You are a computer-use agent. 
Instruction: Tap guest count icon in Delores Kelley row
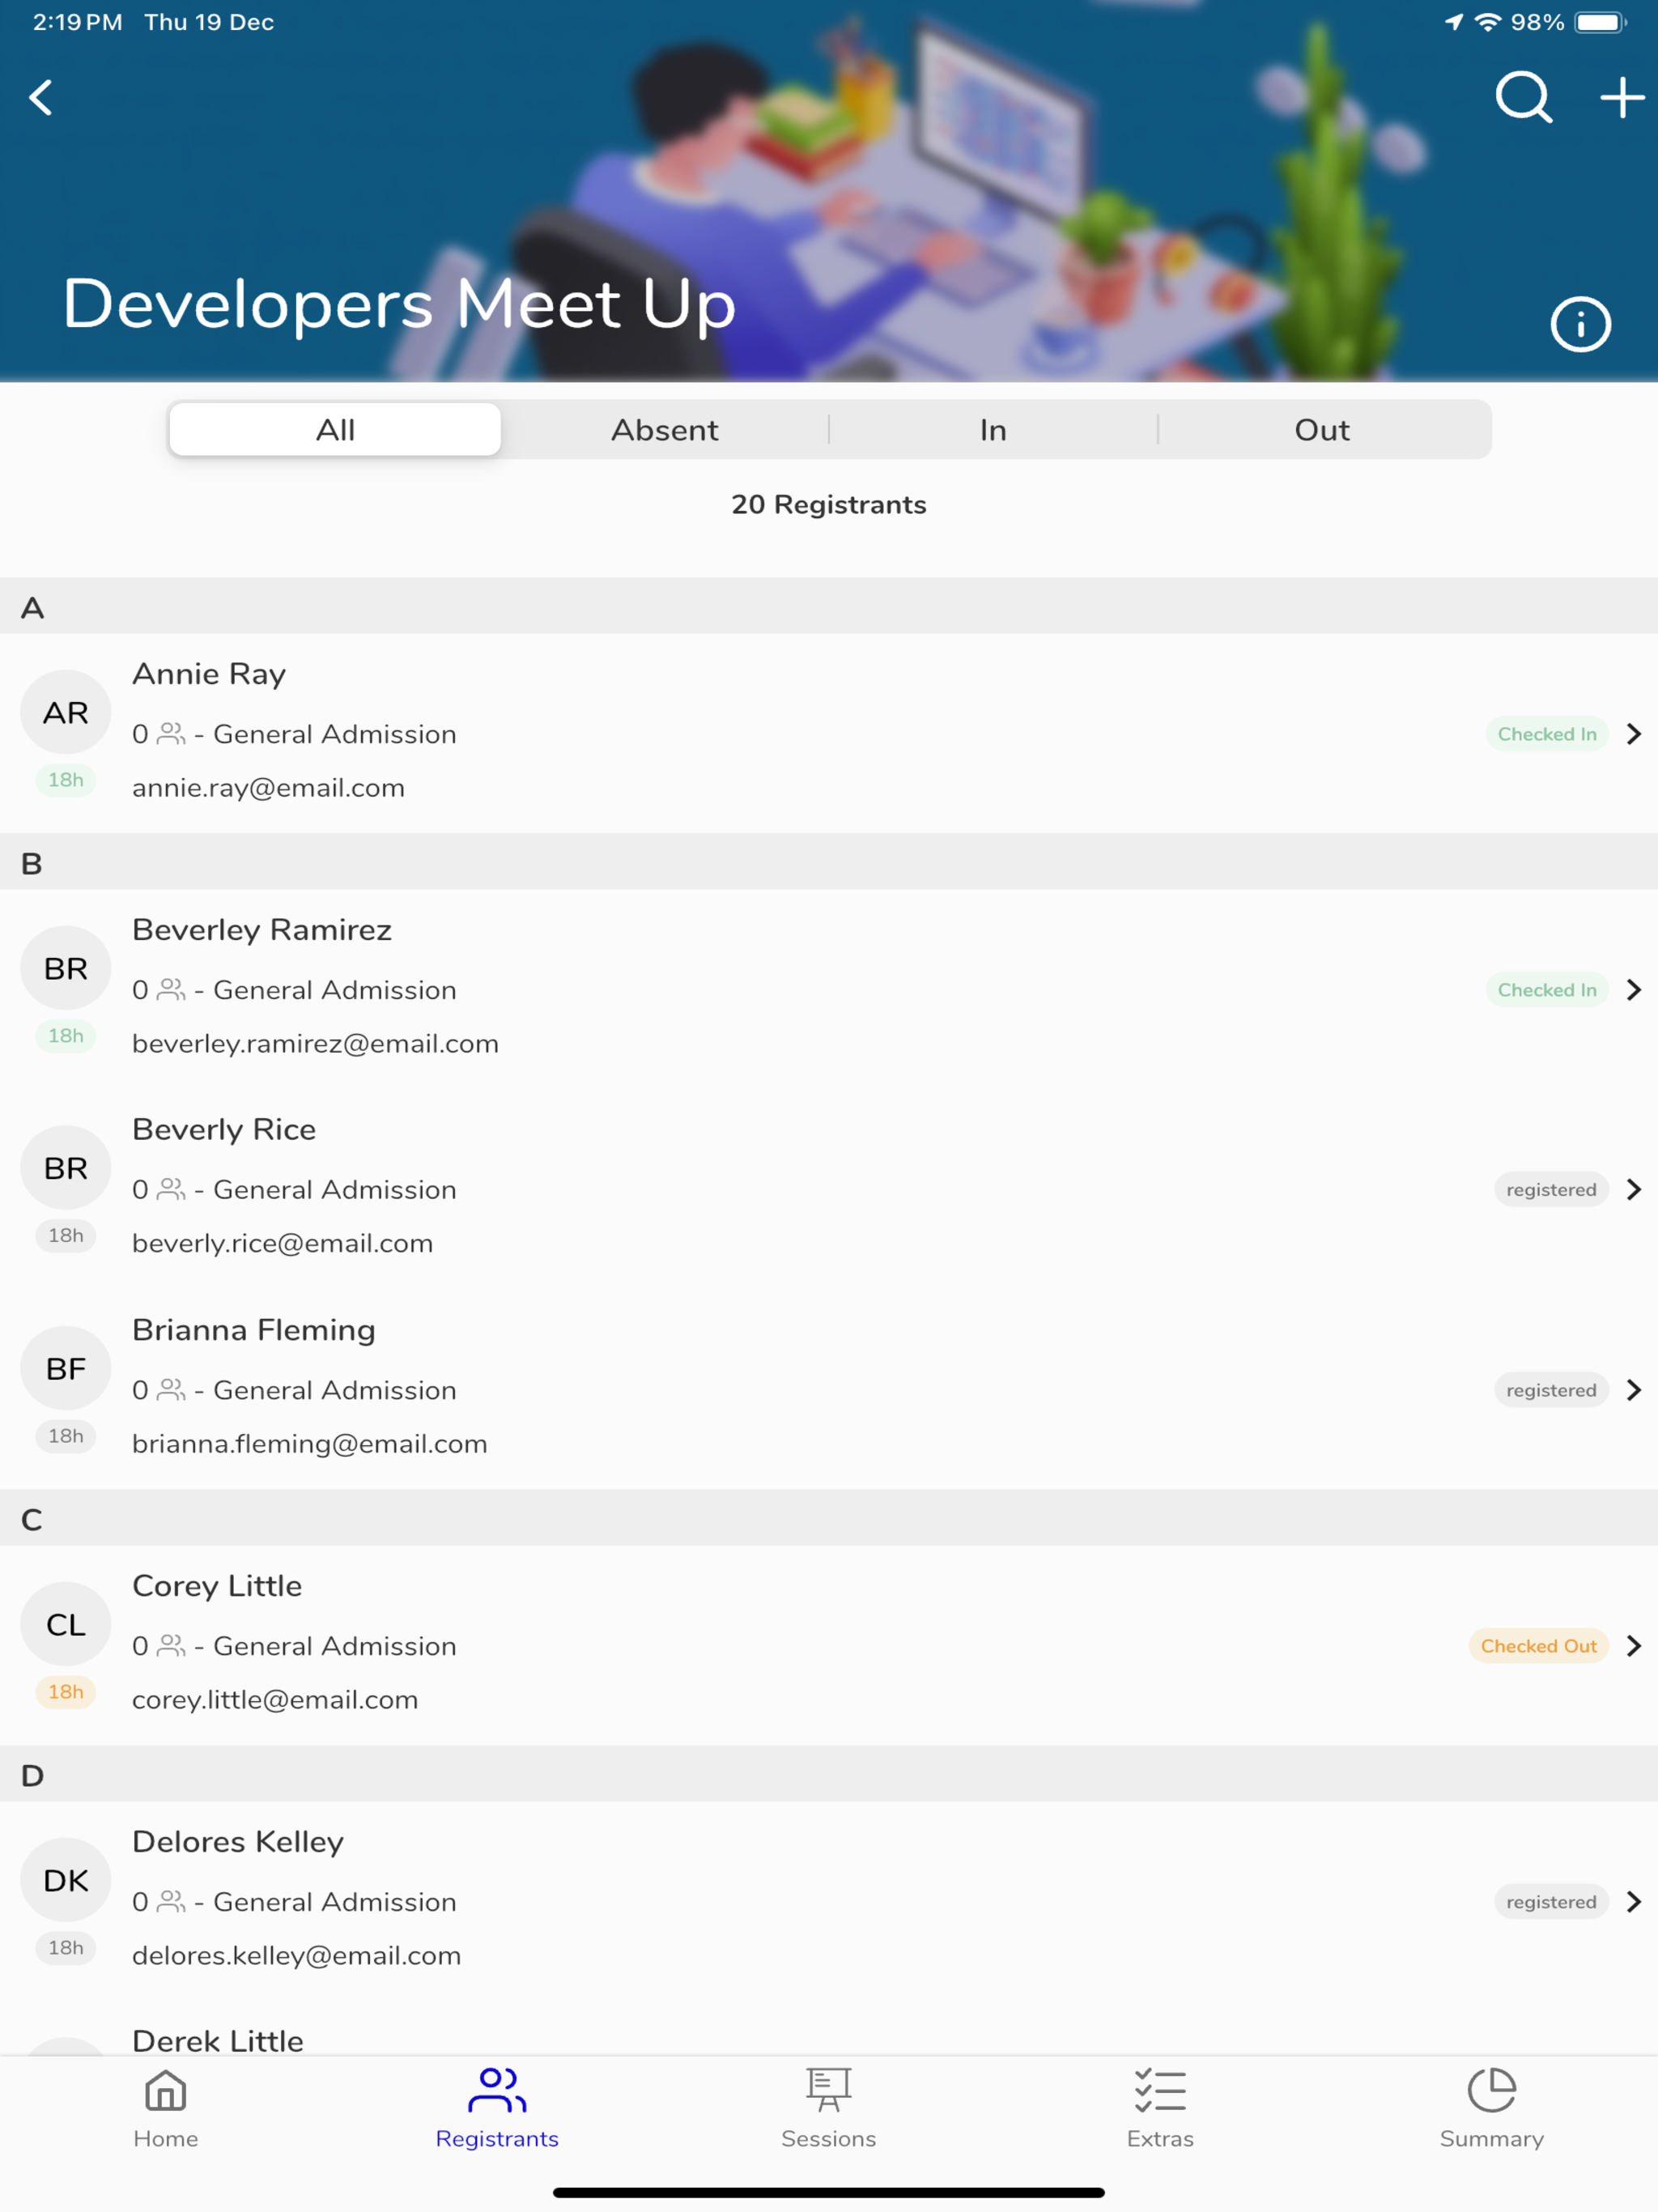172,1901
